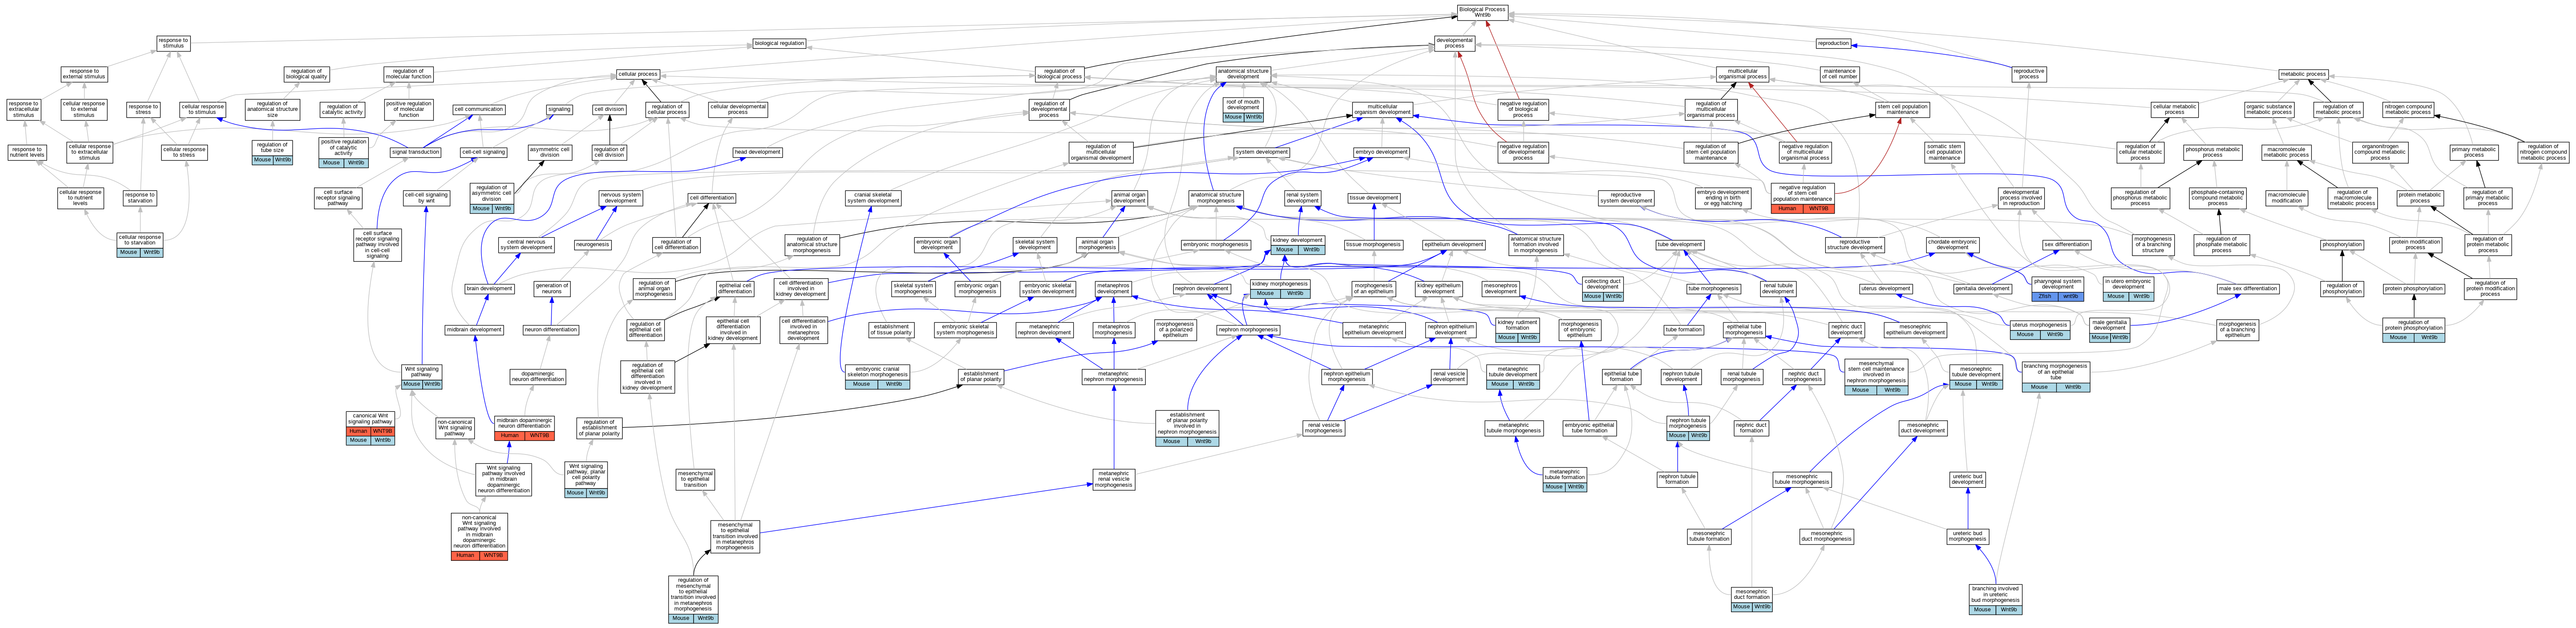
Task: Select the 'midbrain dopaminergic' red Human tag
Action: [x=510, y=435]
